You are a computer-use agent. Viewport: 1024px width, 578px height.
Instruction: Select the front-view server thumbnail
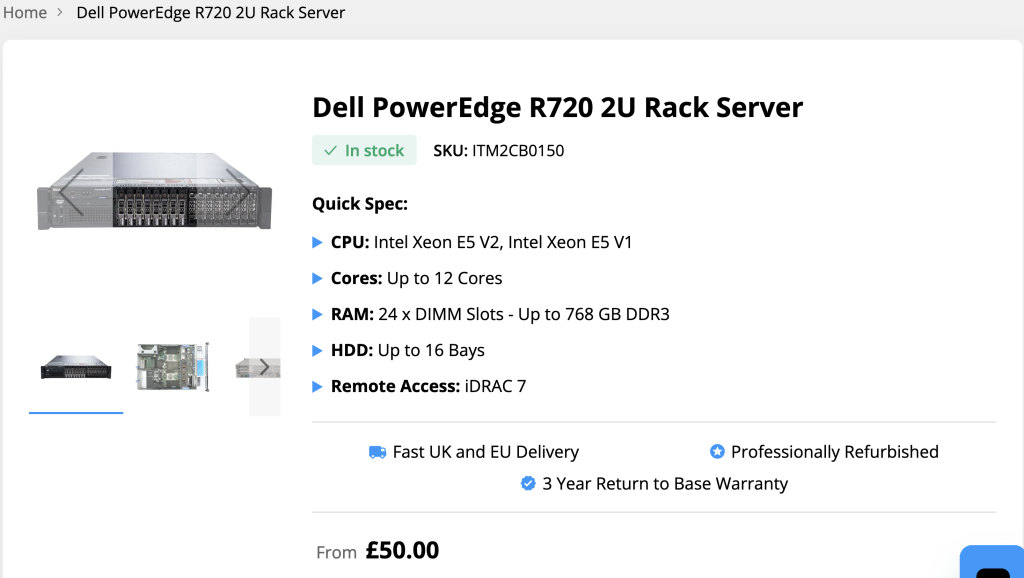point(76,367)
